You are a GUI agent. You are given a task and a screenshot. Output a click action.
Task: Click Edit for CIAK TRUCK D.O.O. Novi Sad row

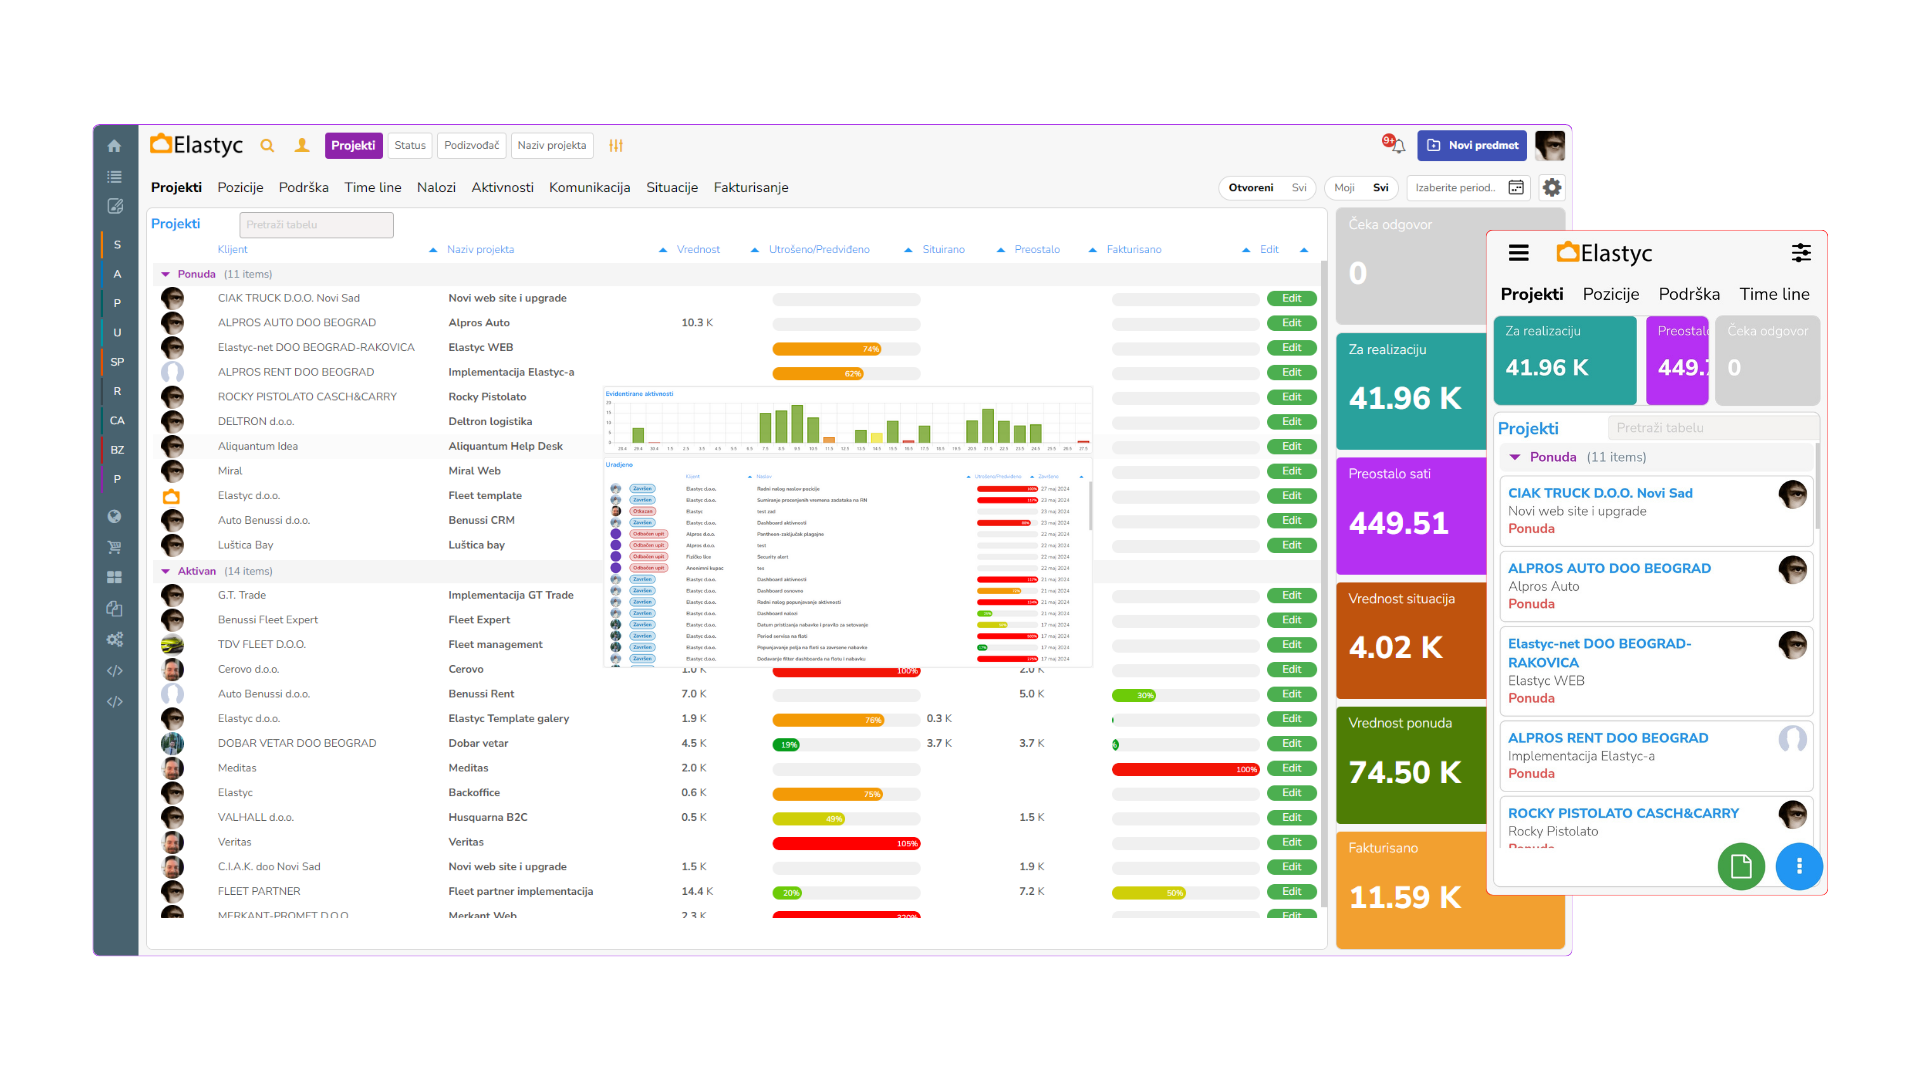[1291, 299]
